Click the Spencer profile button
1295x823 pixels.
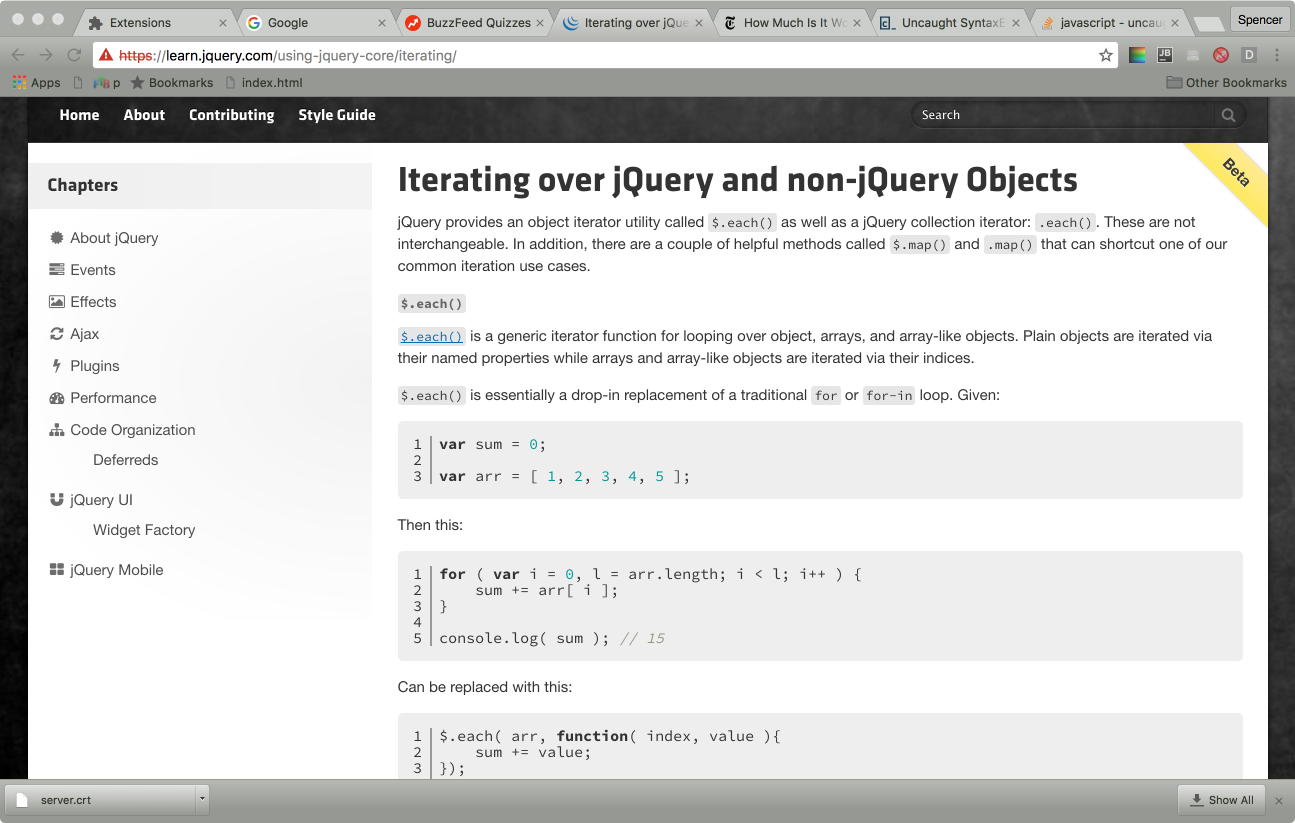click(1259, 19)
